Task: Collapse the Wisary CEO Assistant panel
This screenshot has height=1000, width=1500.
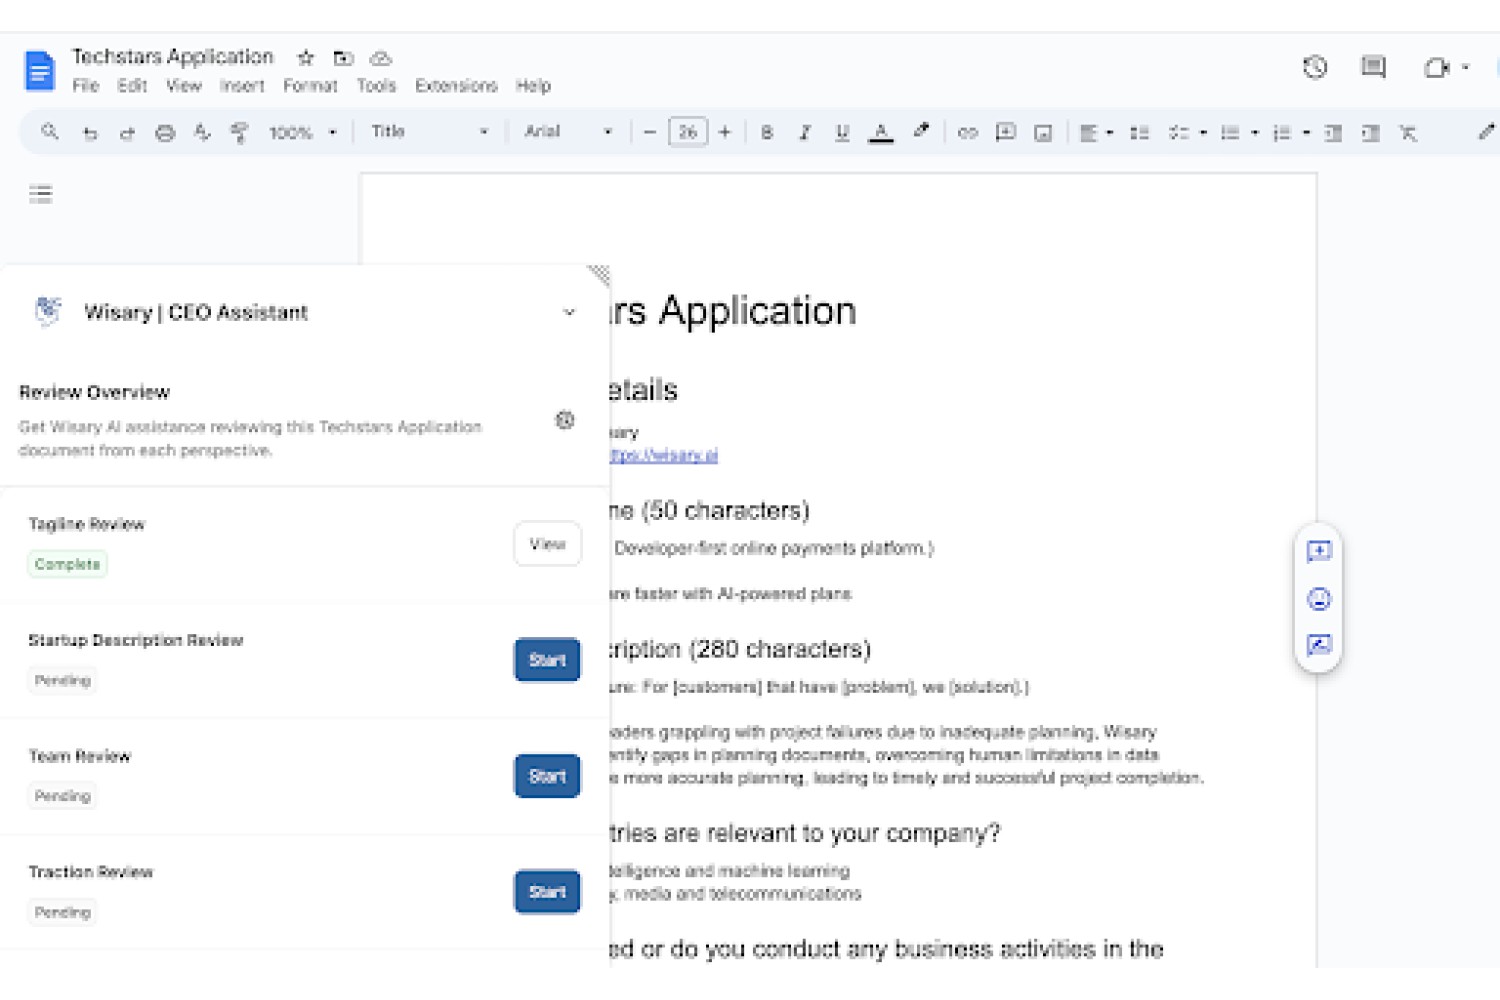Action: click(569, 312)
